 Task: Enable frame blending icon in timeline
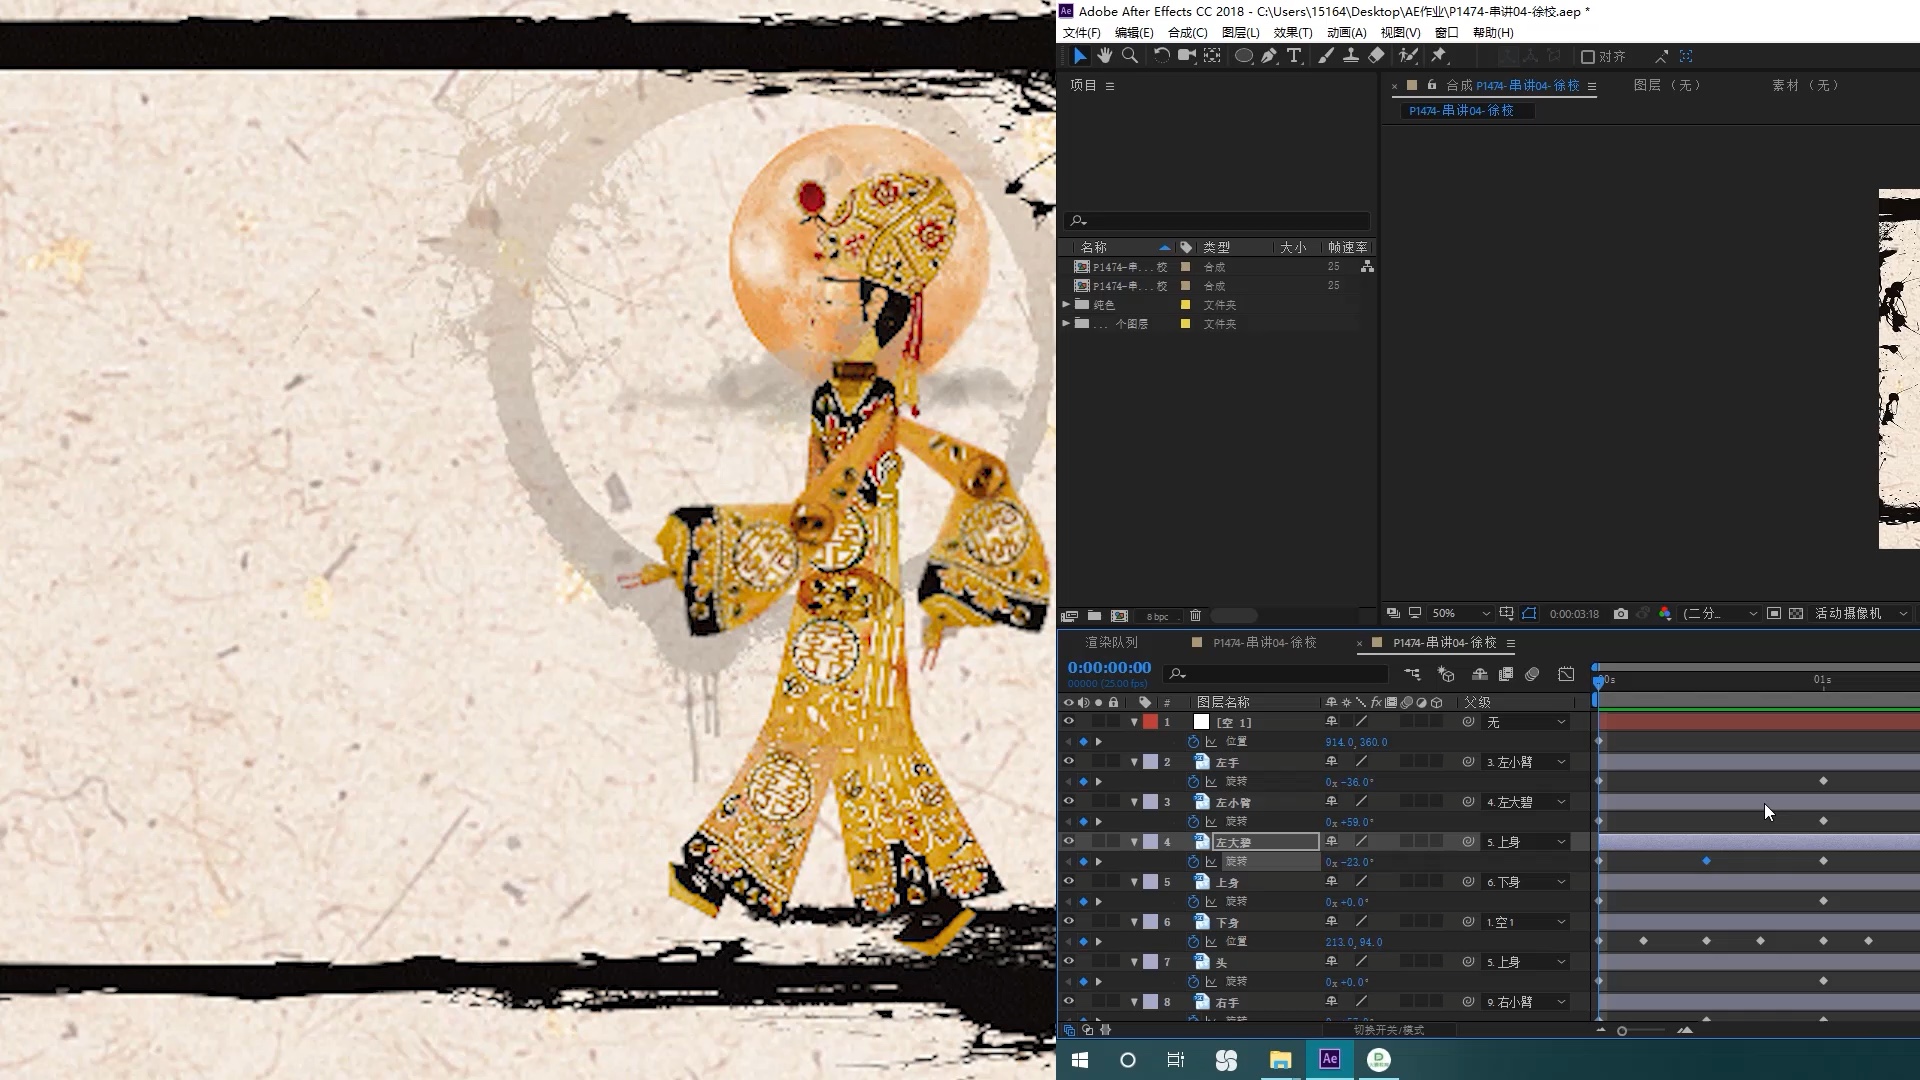(x=1506, y=674)
